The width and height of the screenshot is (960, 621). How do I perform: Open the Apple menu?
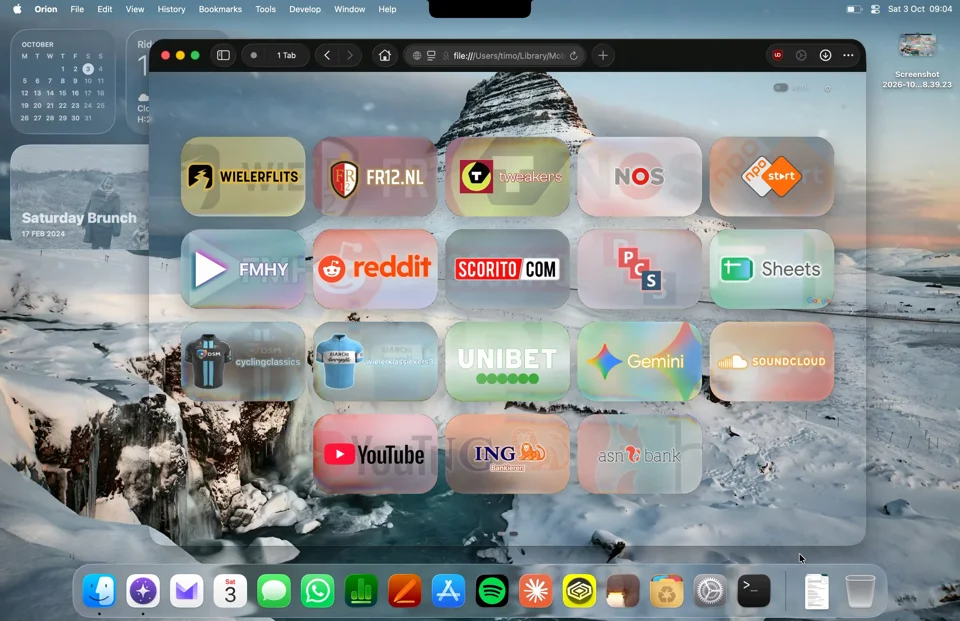coord(17,9)
